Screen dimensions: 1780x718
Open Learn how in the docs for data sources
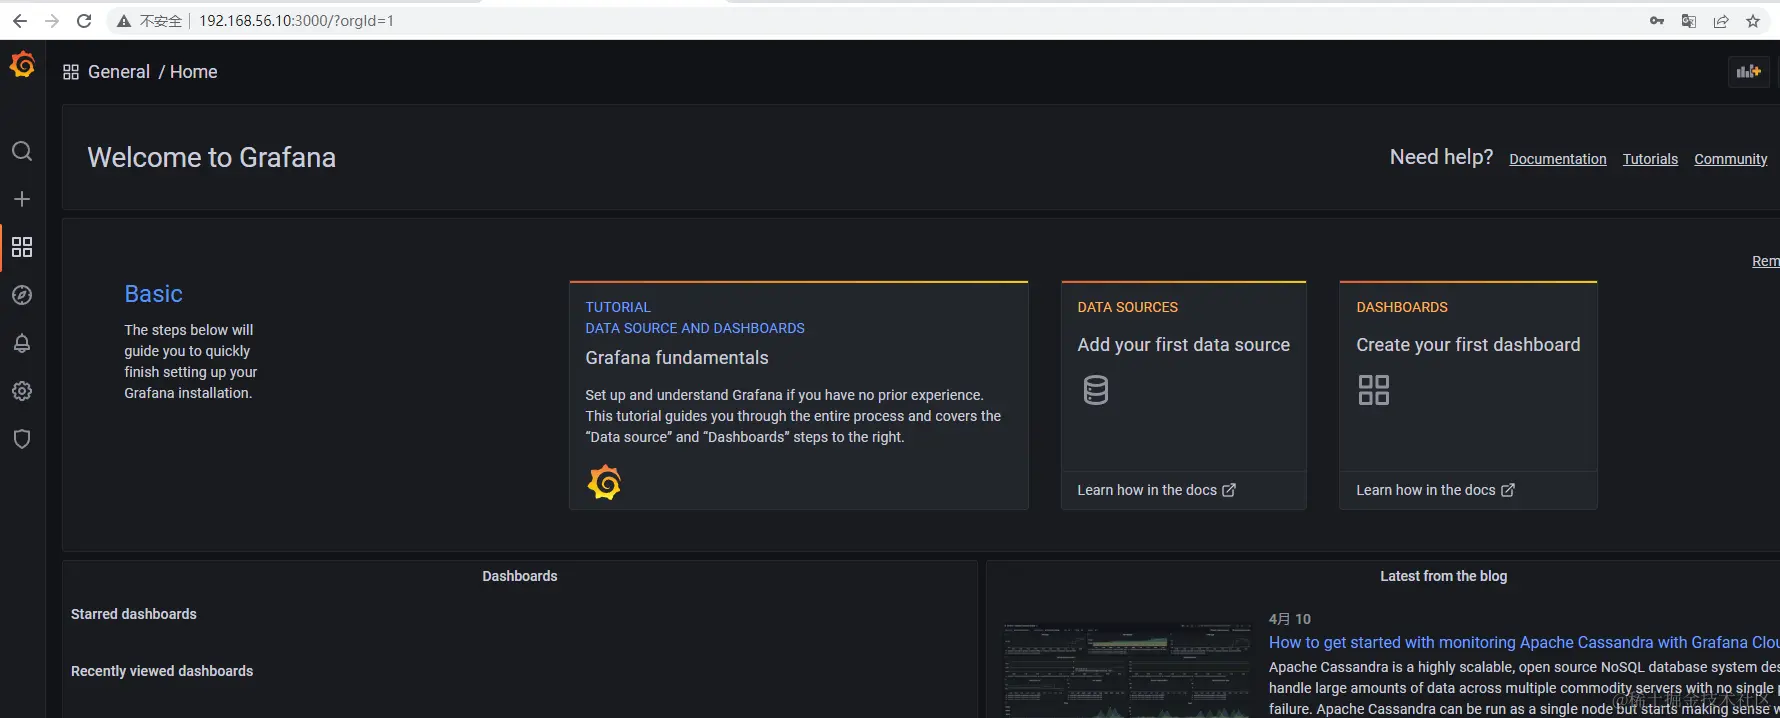click(1156, 490)
